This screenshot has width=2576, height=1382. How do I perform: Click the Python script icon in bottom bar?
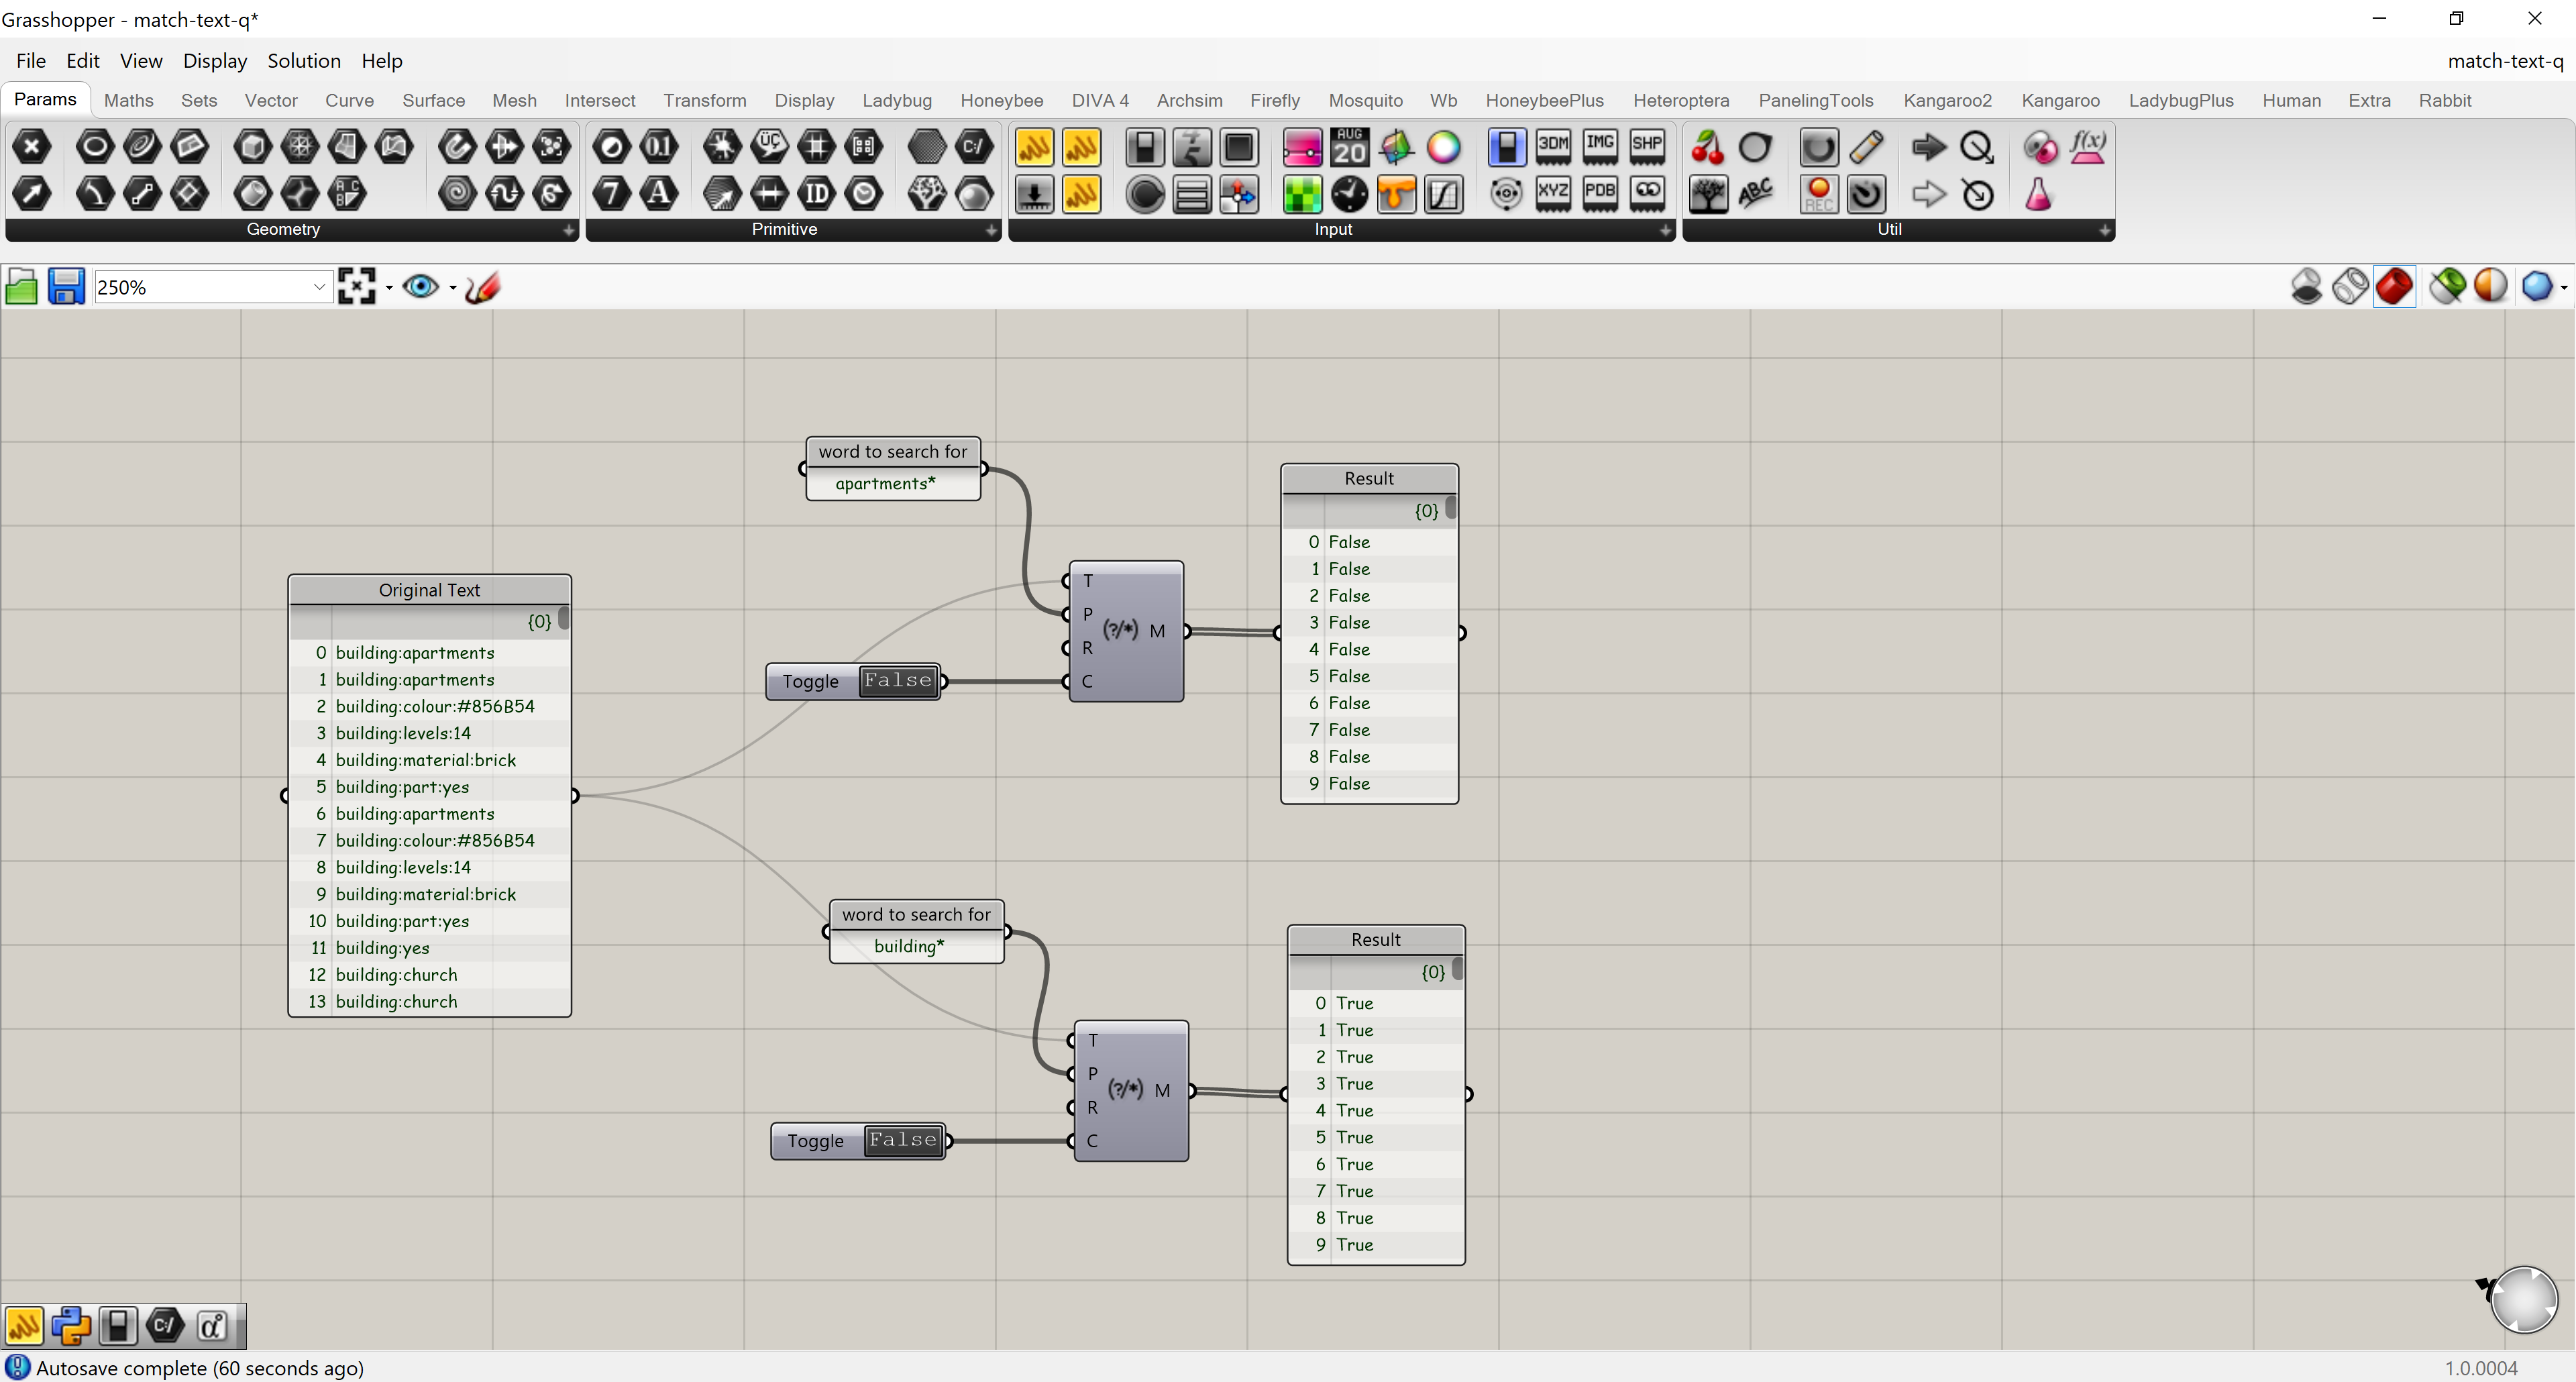pyautogui.click(x=71, y=1326)
